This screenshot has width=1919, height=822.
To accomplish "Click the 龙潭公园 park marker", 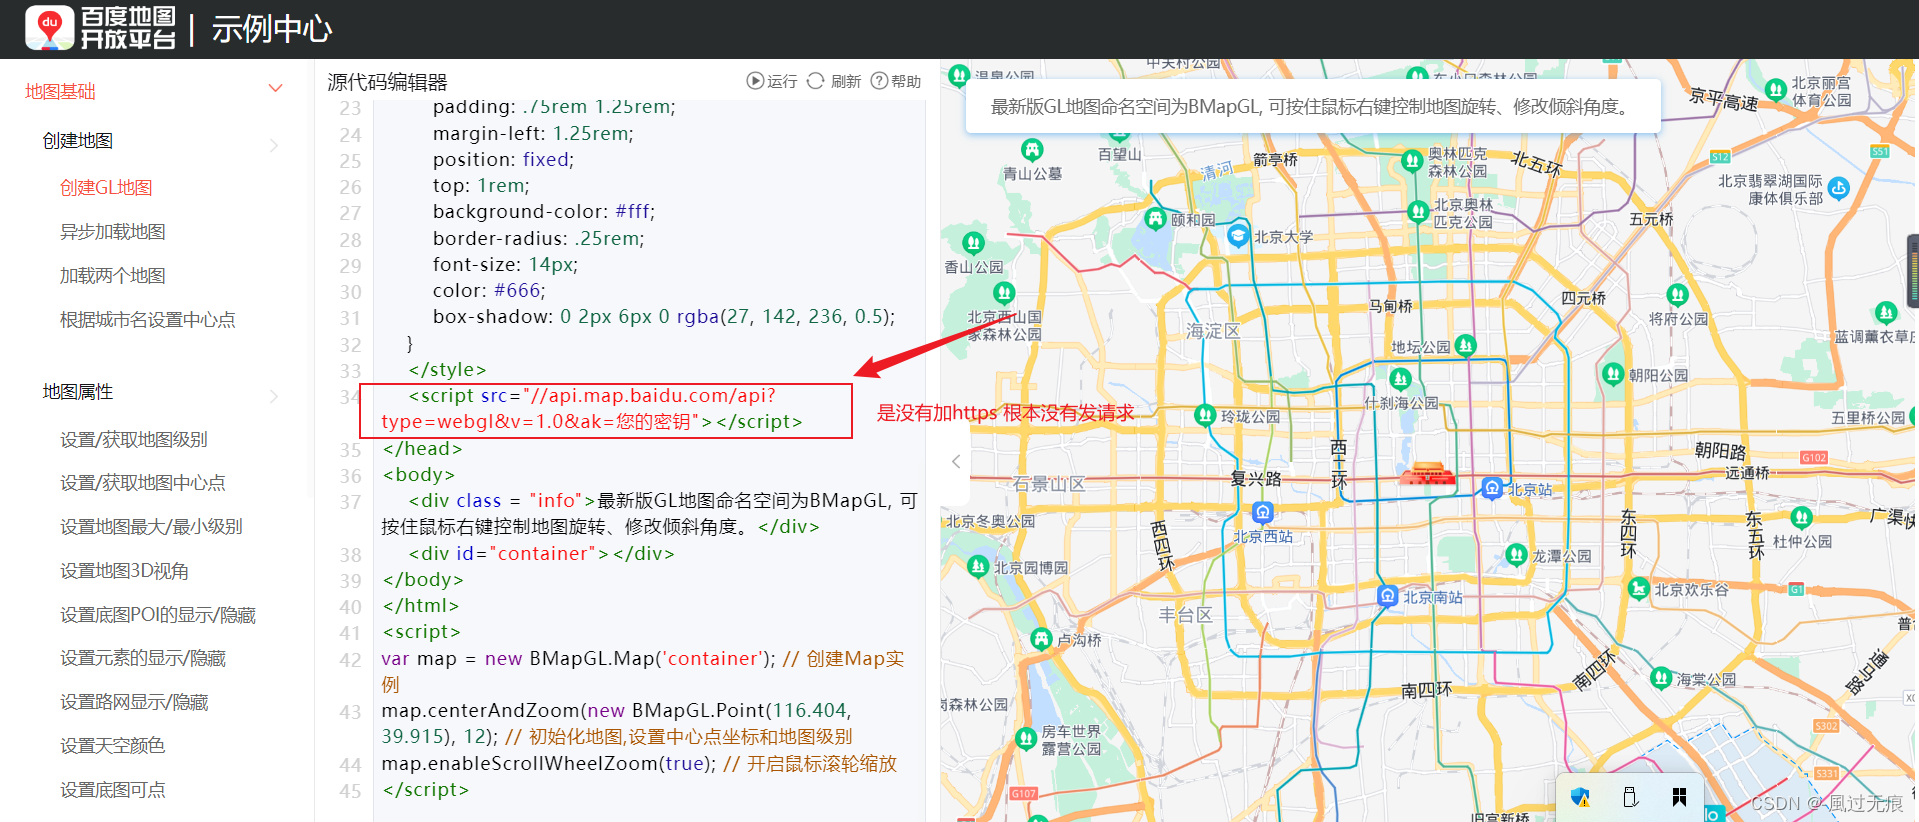I will click(1516, 554).
